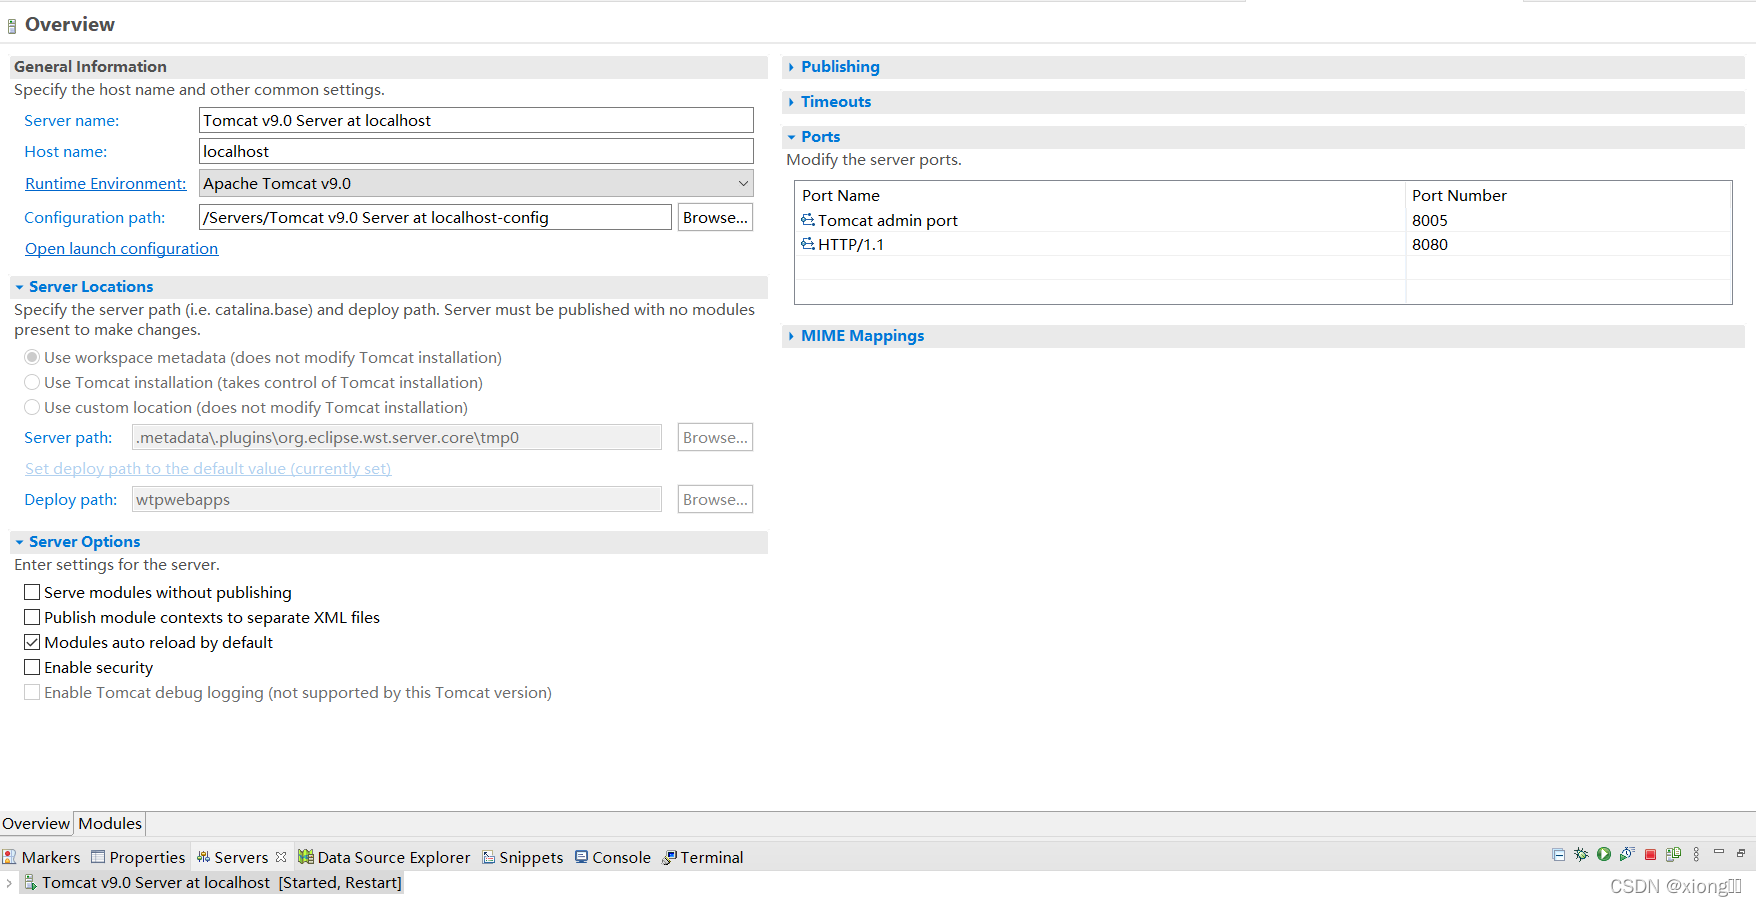Click Browse next to Configuration path
Image resolution: width=1756 pixels, height=906 pixels.
[715, 217]
